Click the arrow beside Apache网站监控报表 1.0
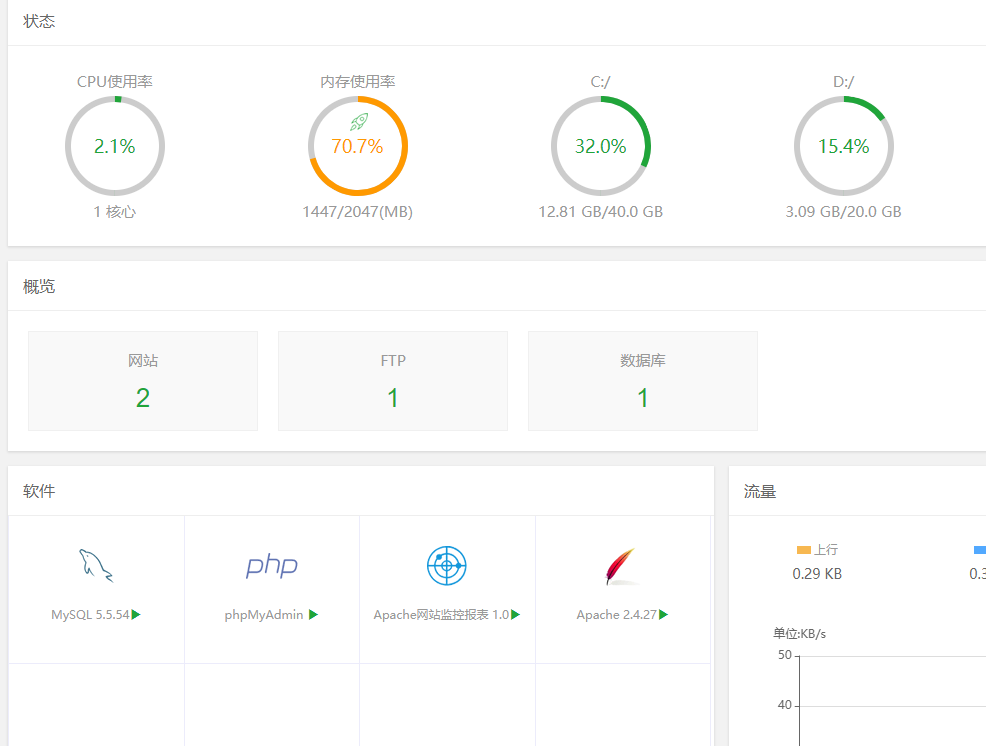This screenshot has width=986, height=746. click(516, 615)
